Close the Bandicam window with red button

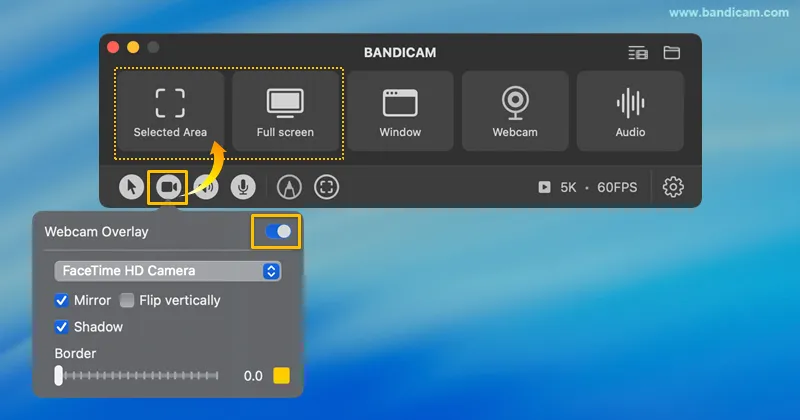tap(113, 47)
